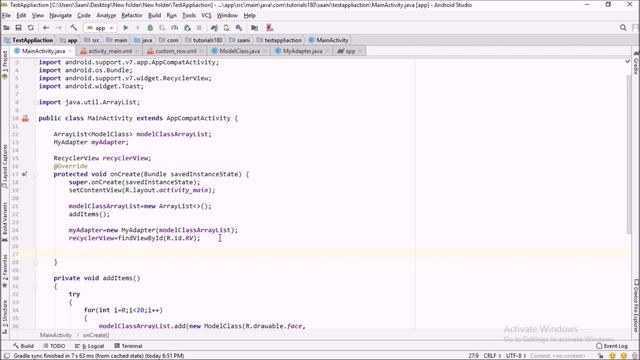Click the Profile app gauge icon
This screenshot has height=360, width=640.
175,28
